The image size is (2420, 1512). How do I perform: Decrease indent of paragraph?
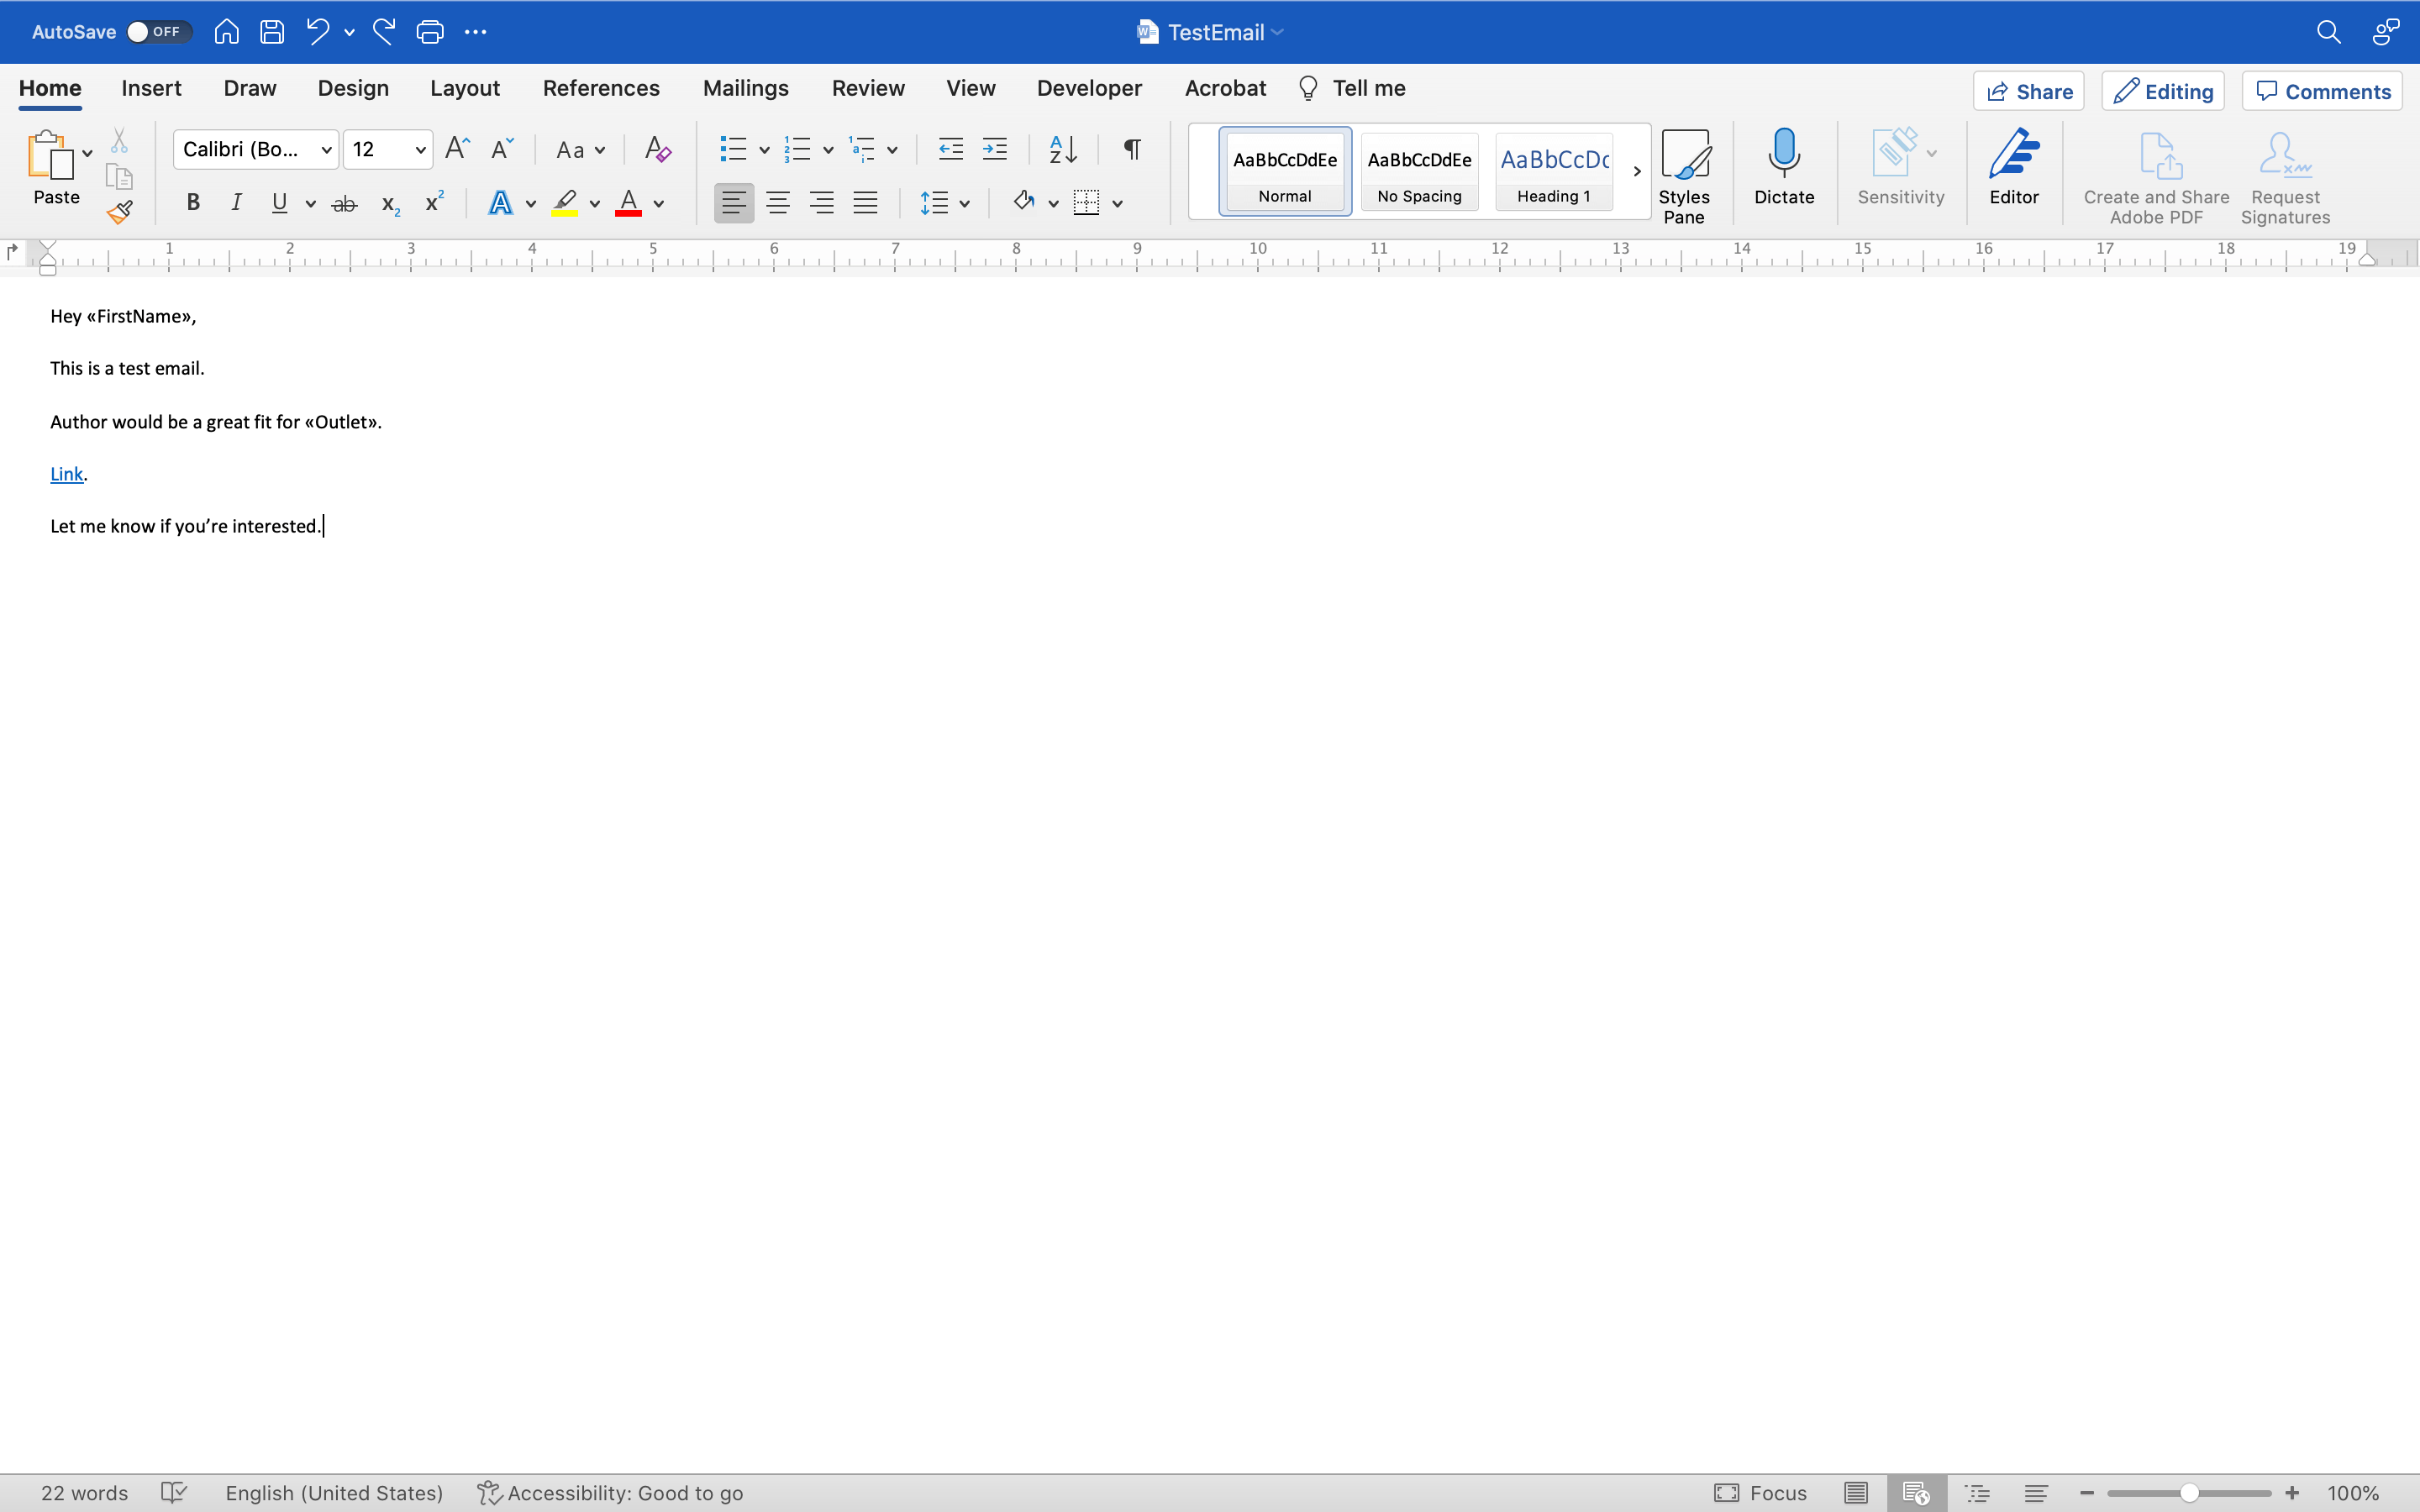[951, 149]
